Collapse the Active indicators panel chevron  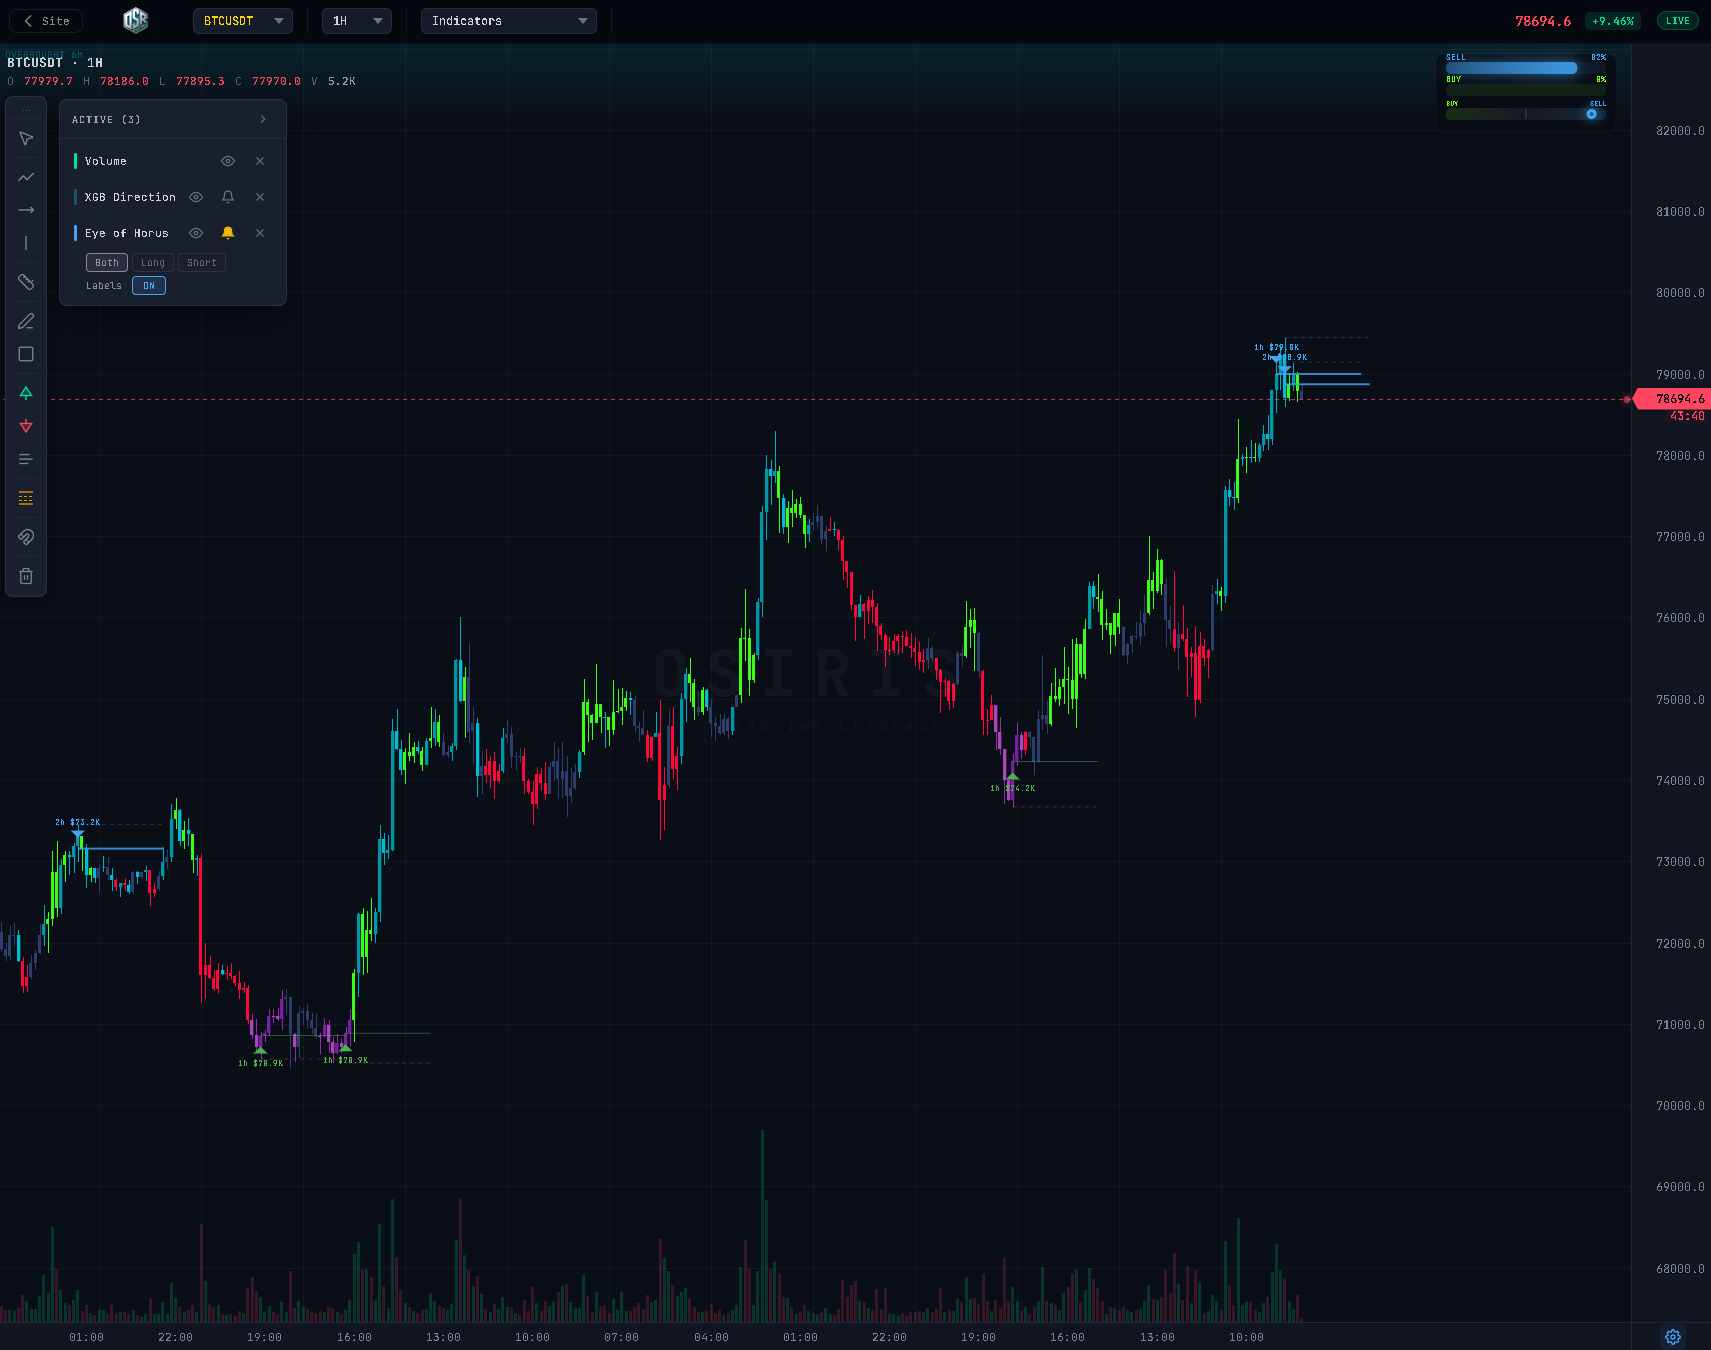click(263, 119)
